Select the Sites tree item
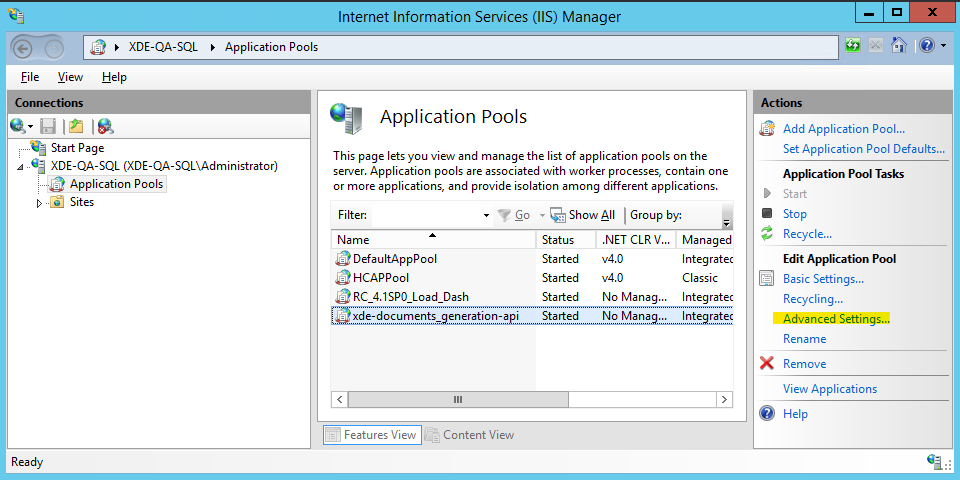The height and width of the screenshot is (480, 960). [x=81, y=202]
